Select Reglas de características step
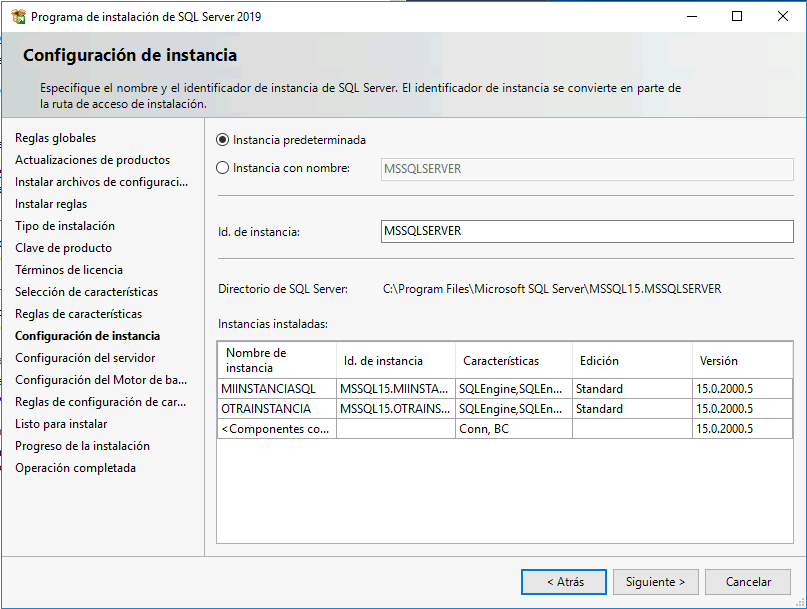Image resolution: width=807 pixels, height=609 pixels. pos(79,314)
